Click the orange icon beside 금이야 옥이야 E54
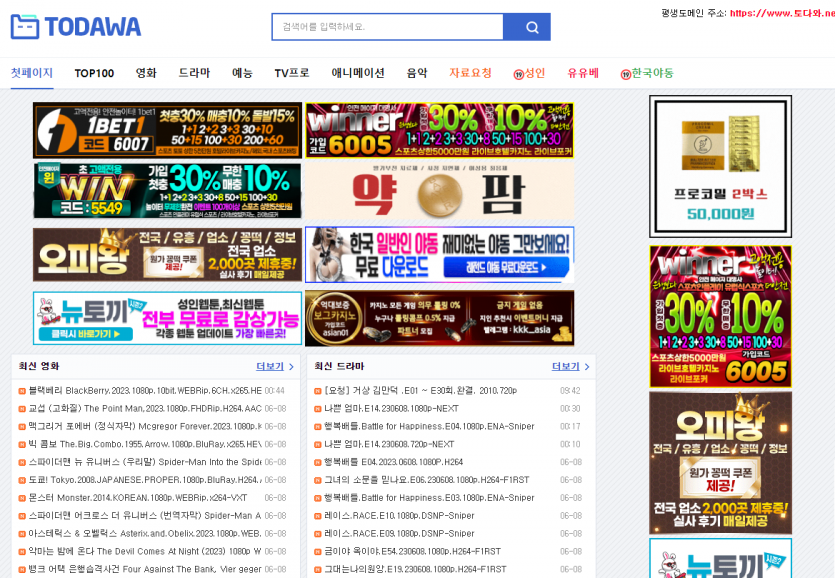Viewport: 835px width, 578px height. tap(317, 552)
